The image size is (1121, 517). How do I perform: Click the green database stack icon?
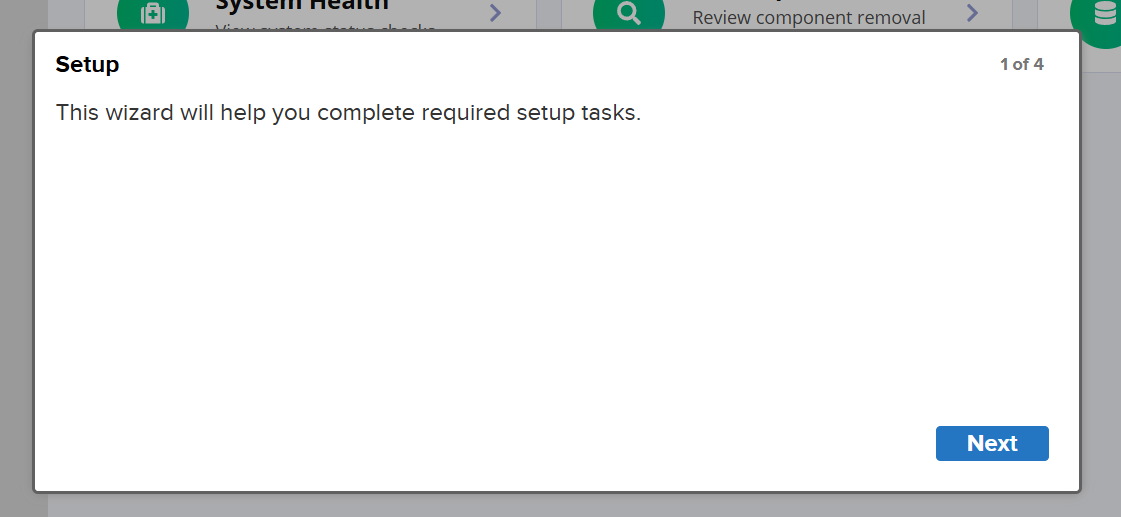coord(1100,14)
